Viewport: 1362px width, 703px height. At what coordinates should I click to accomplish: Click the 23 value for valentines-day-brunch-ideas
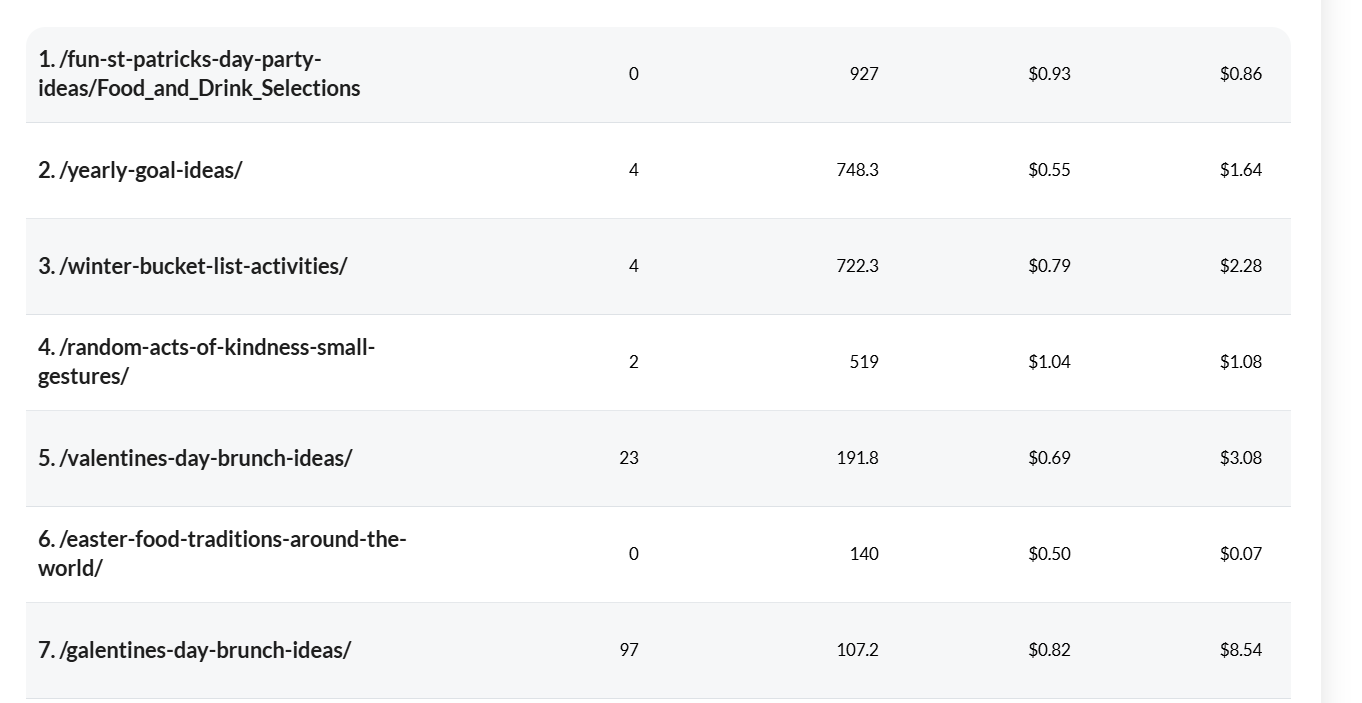pyautogui.click(x=629, y=458)
